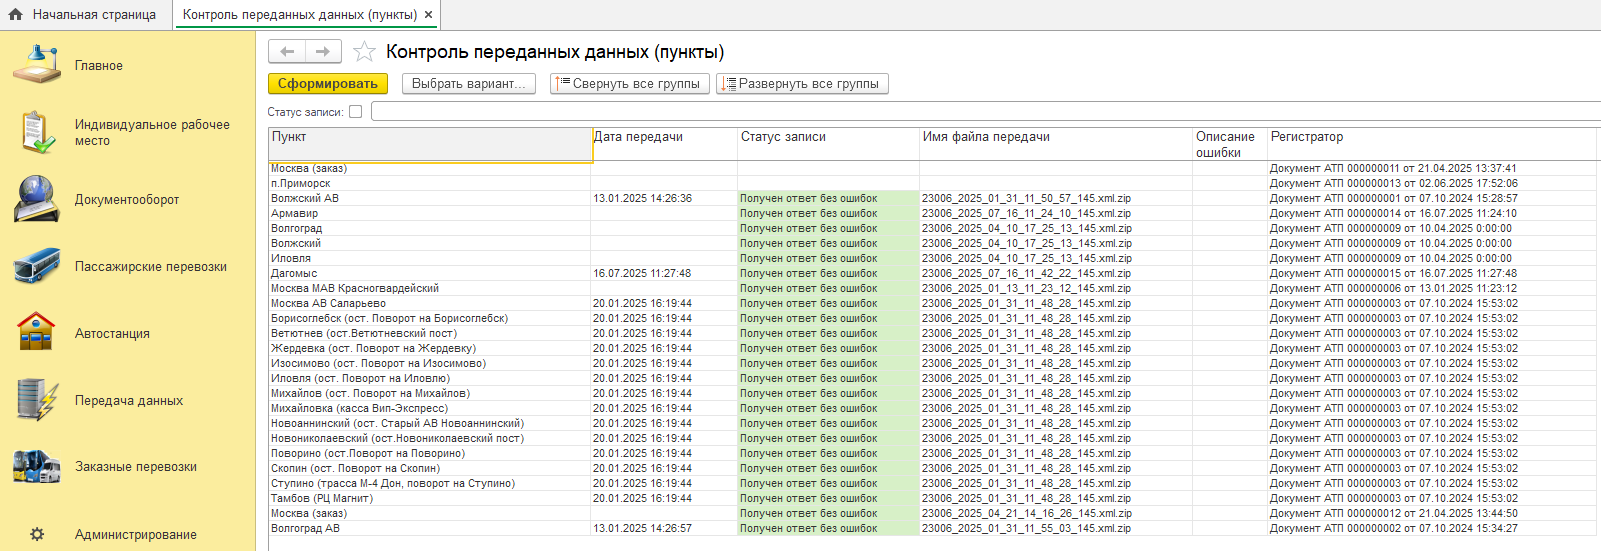Viewport: 1601px width, 551px height.
Task: Toggle the Статус записи checkbox
Action: [x=355, y=112]
